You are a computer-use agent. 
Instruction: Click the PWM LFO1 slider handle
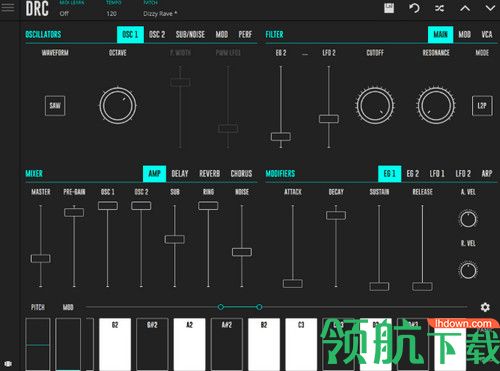pyautogui.click(x=228, y=129)
